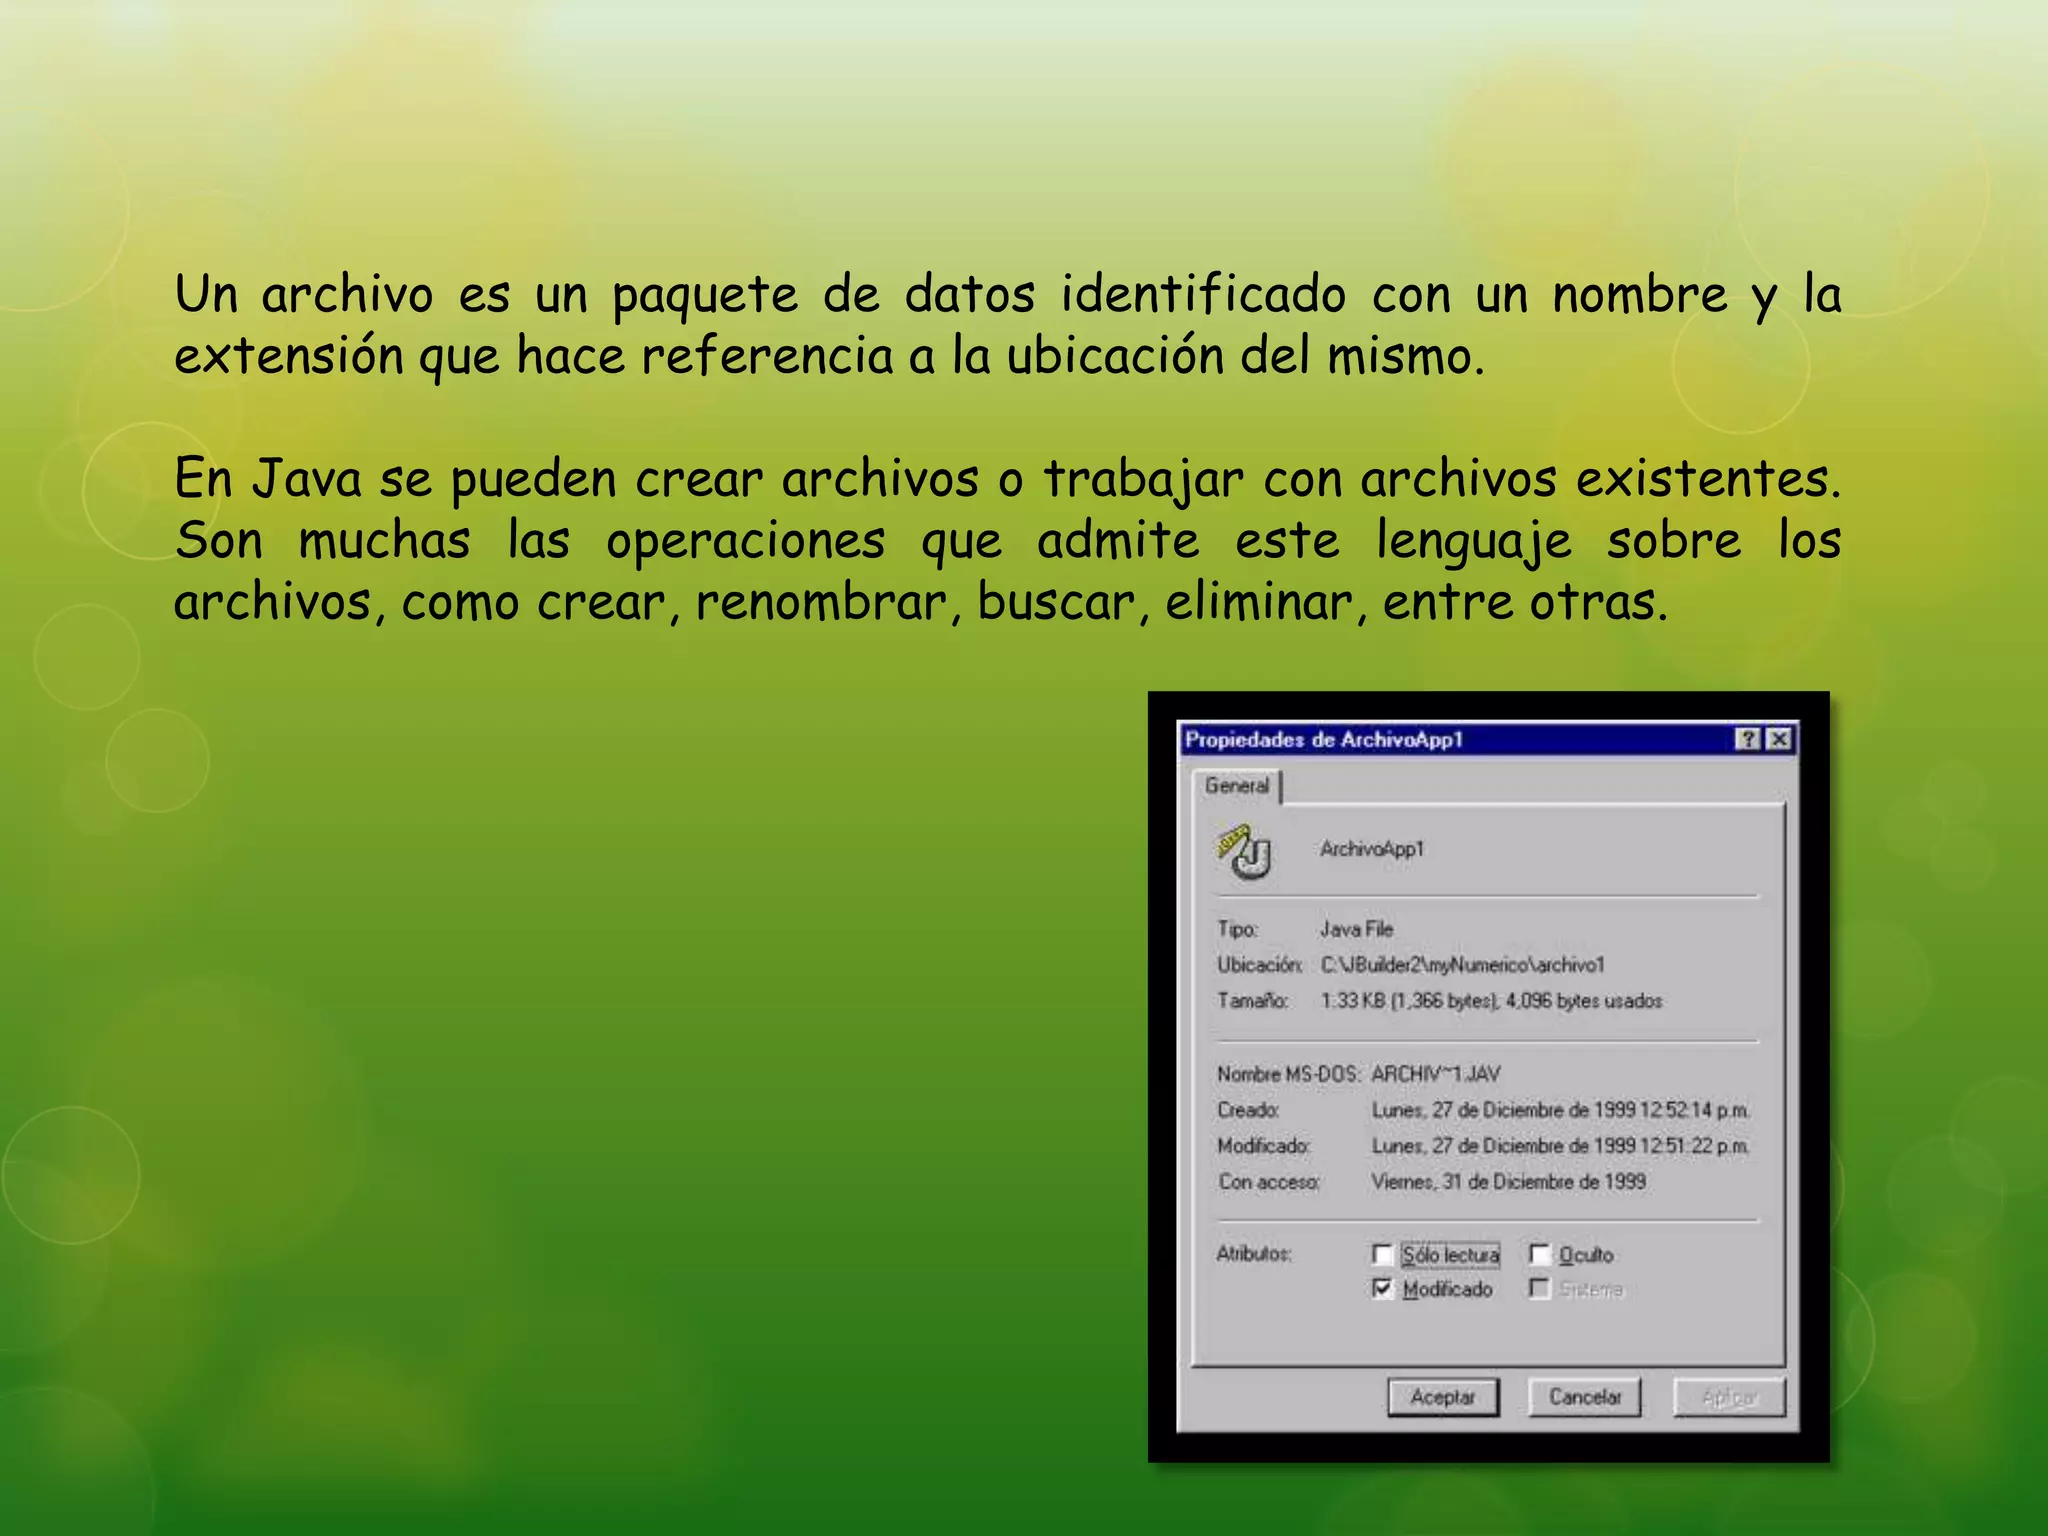Click the 'Ubicación:' label
Image resolution: width=2048 pixels, height=1536 pixels.
click(1259, 965)
